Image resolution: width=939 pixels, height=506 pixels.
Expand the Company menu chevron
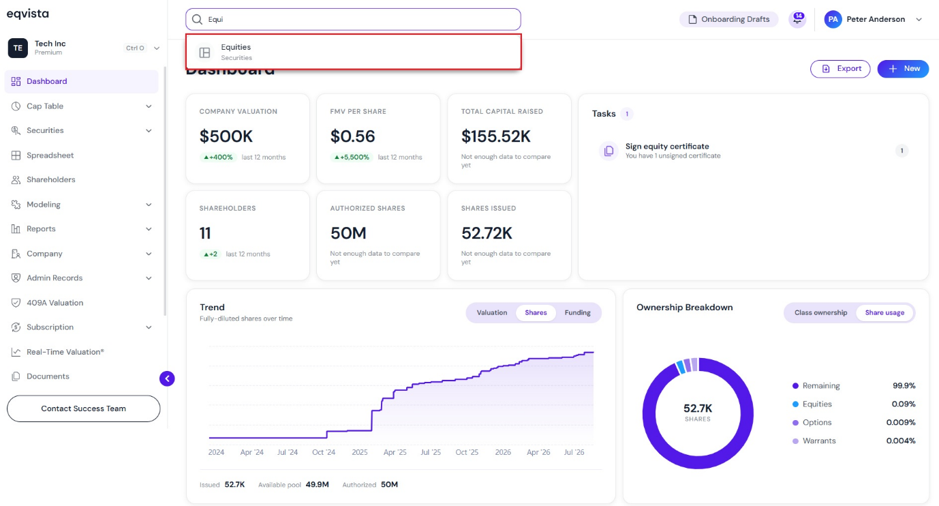[x=149, y=253]
